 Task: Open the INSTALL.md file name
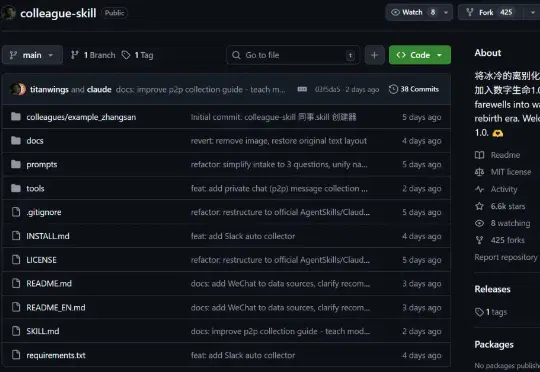point(48,236)
